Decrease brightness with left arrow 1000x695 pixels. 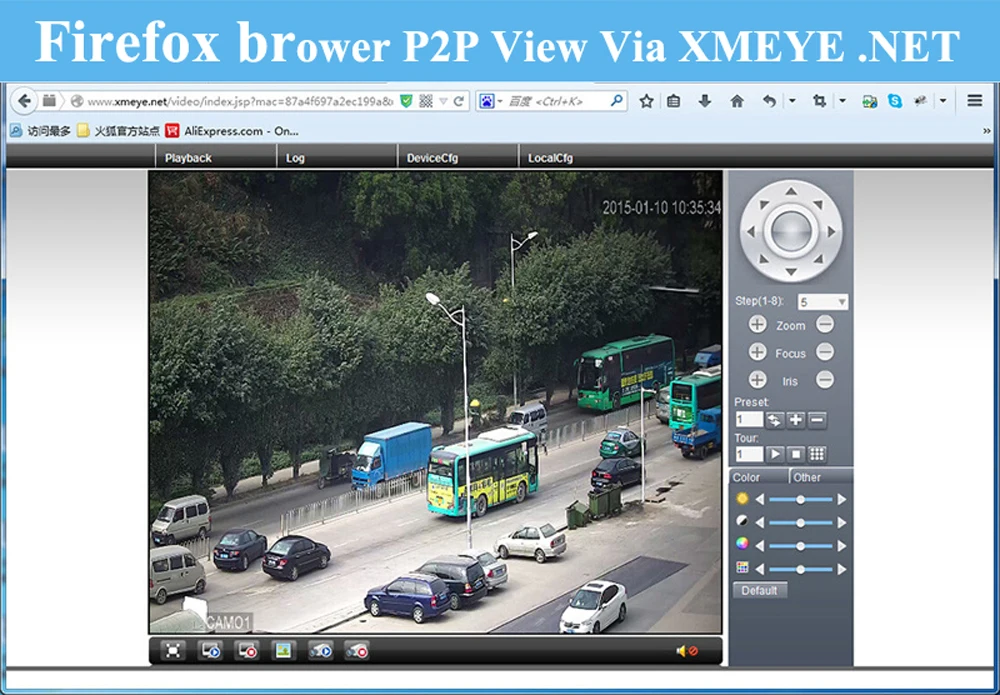coord(759,500)
